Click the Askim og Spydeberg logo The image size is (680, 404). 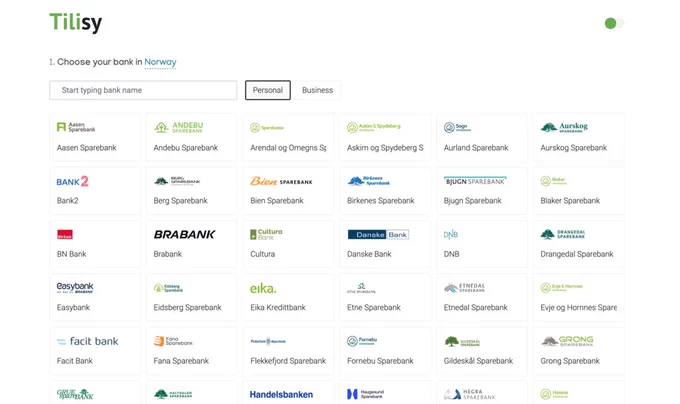[373, 127]
